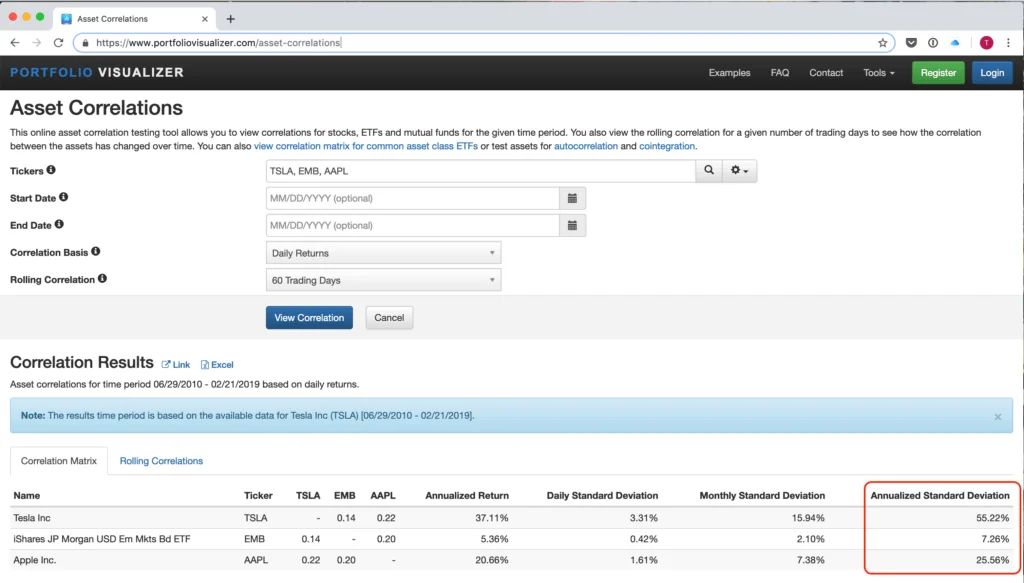This screenshot has width=1024, height=583.
Task: Click the 15.94% monthly deviation value
Action: point(808,518)
